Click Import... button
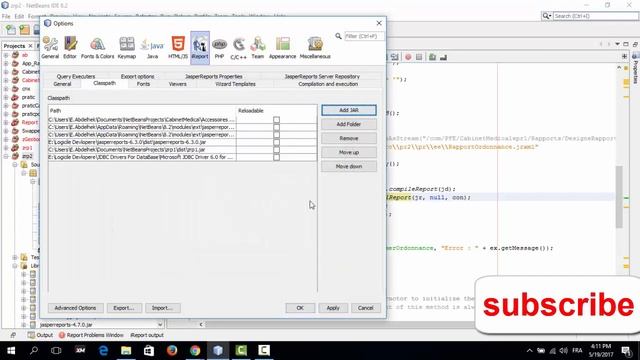The width and height of the screenshot is (640, 360). pos(162,308)
